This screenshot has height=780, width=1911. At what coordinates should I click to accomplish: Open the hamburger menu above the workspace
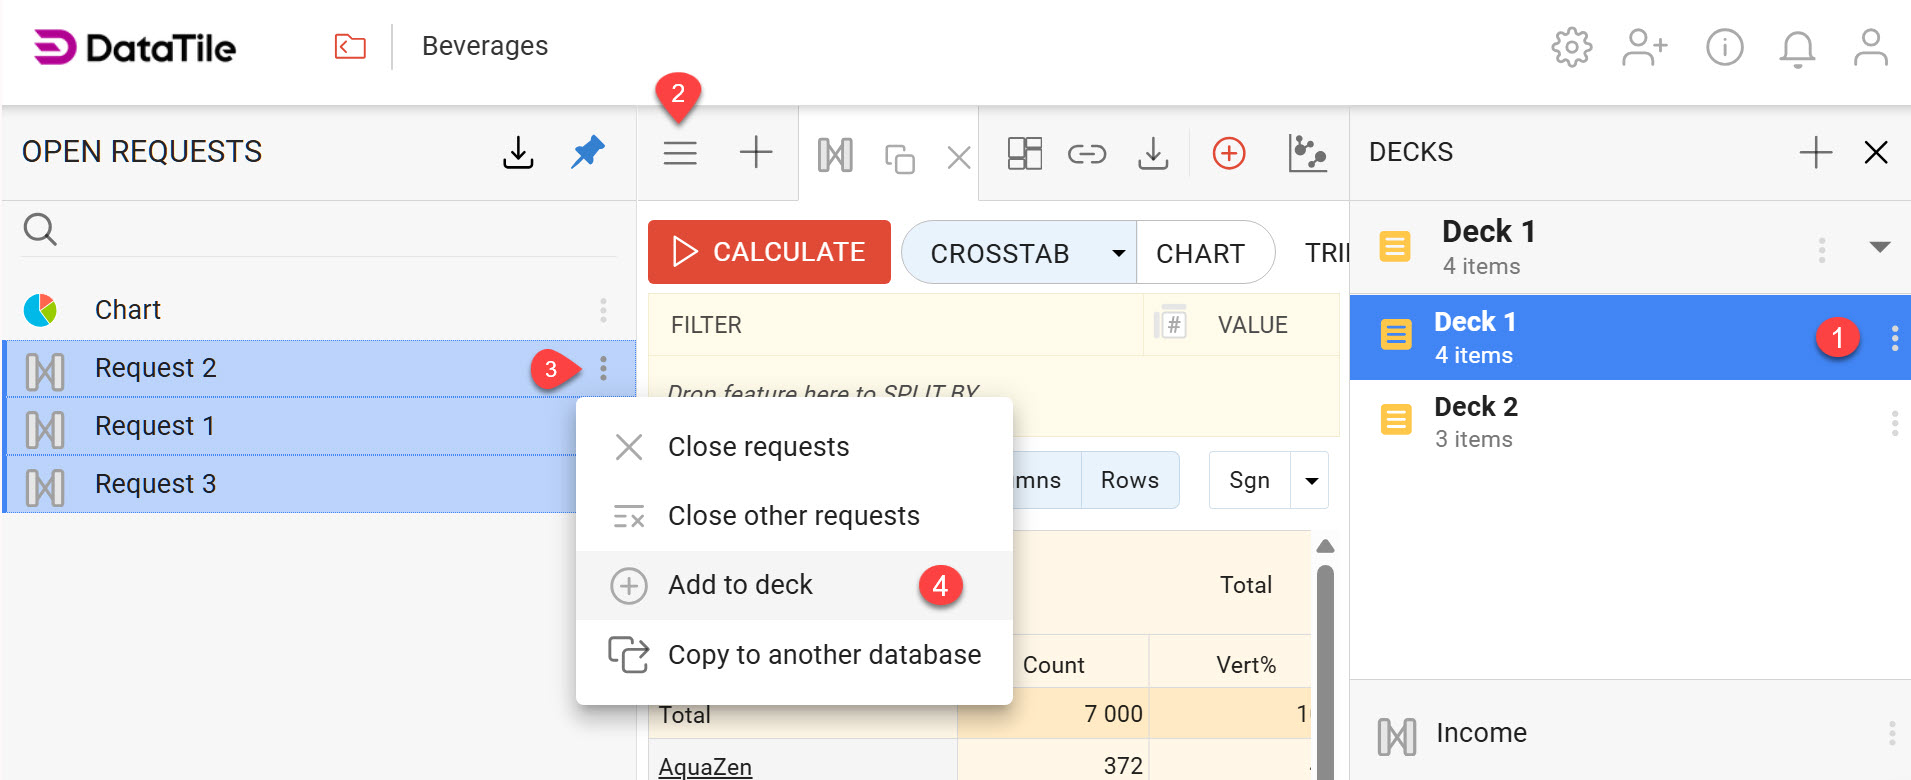[x=680, y=153]
